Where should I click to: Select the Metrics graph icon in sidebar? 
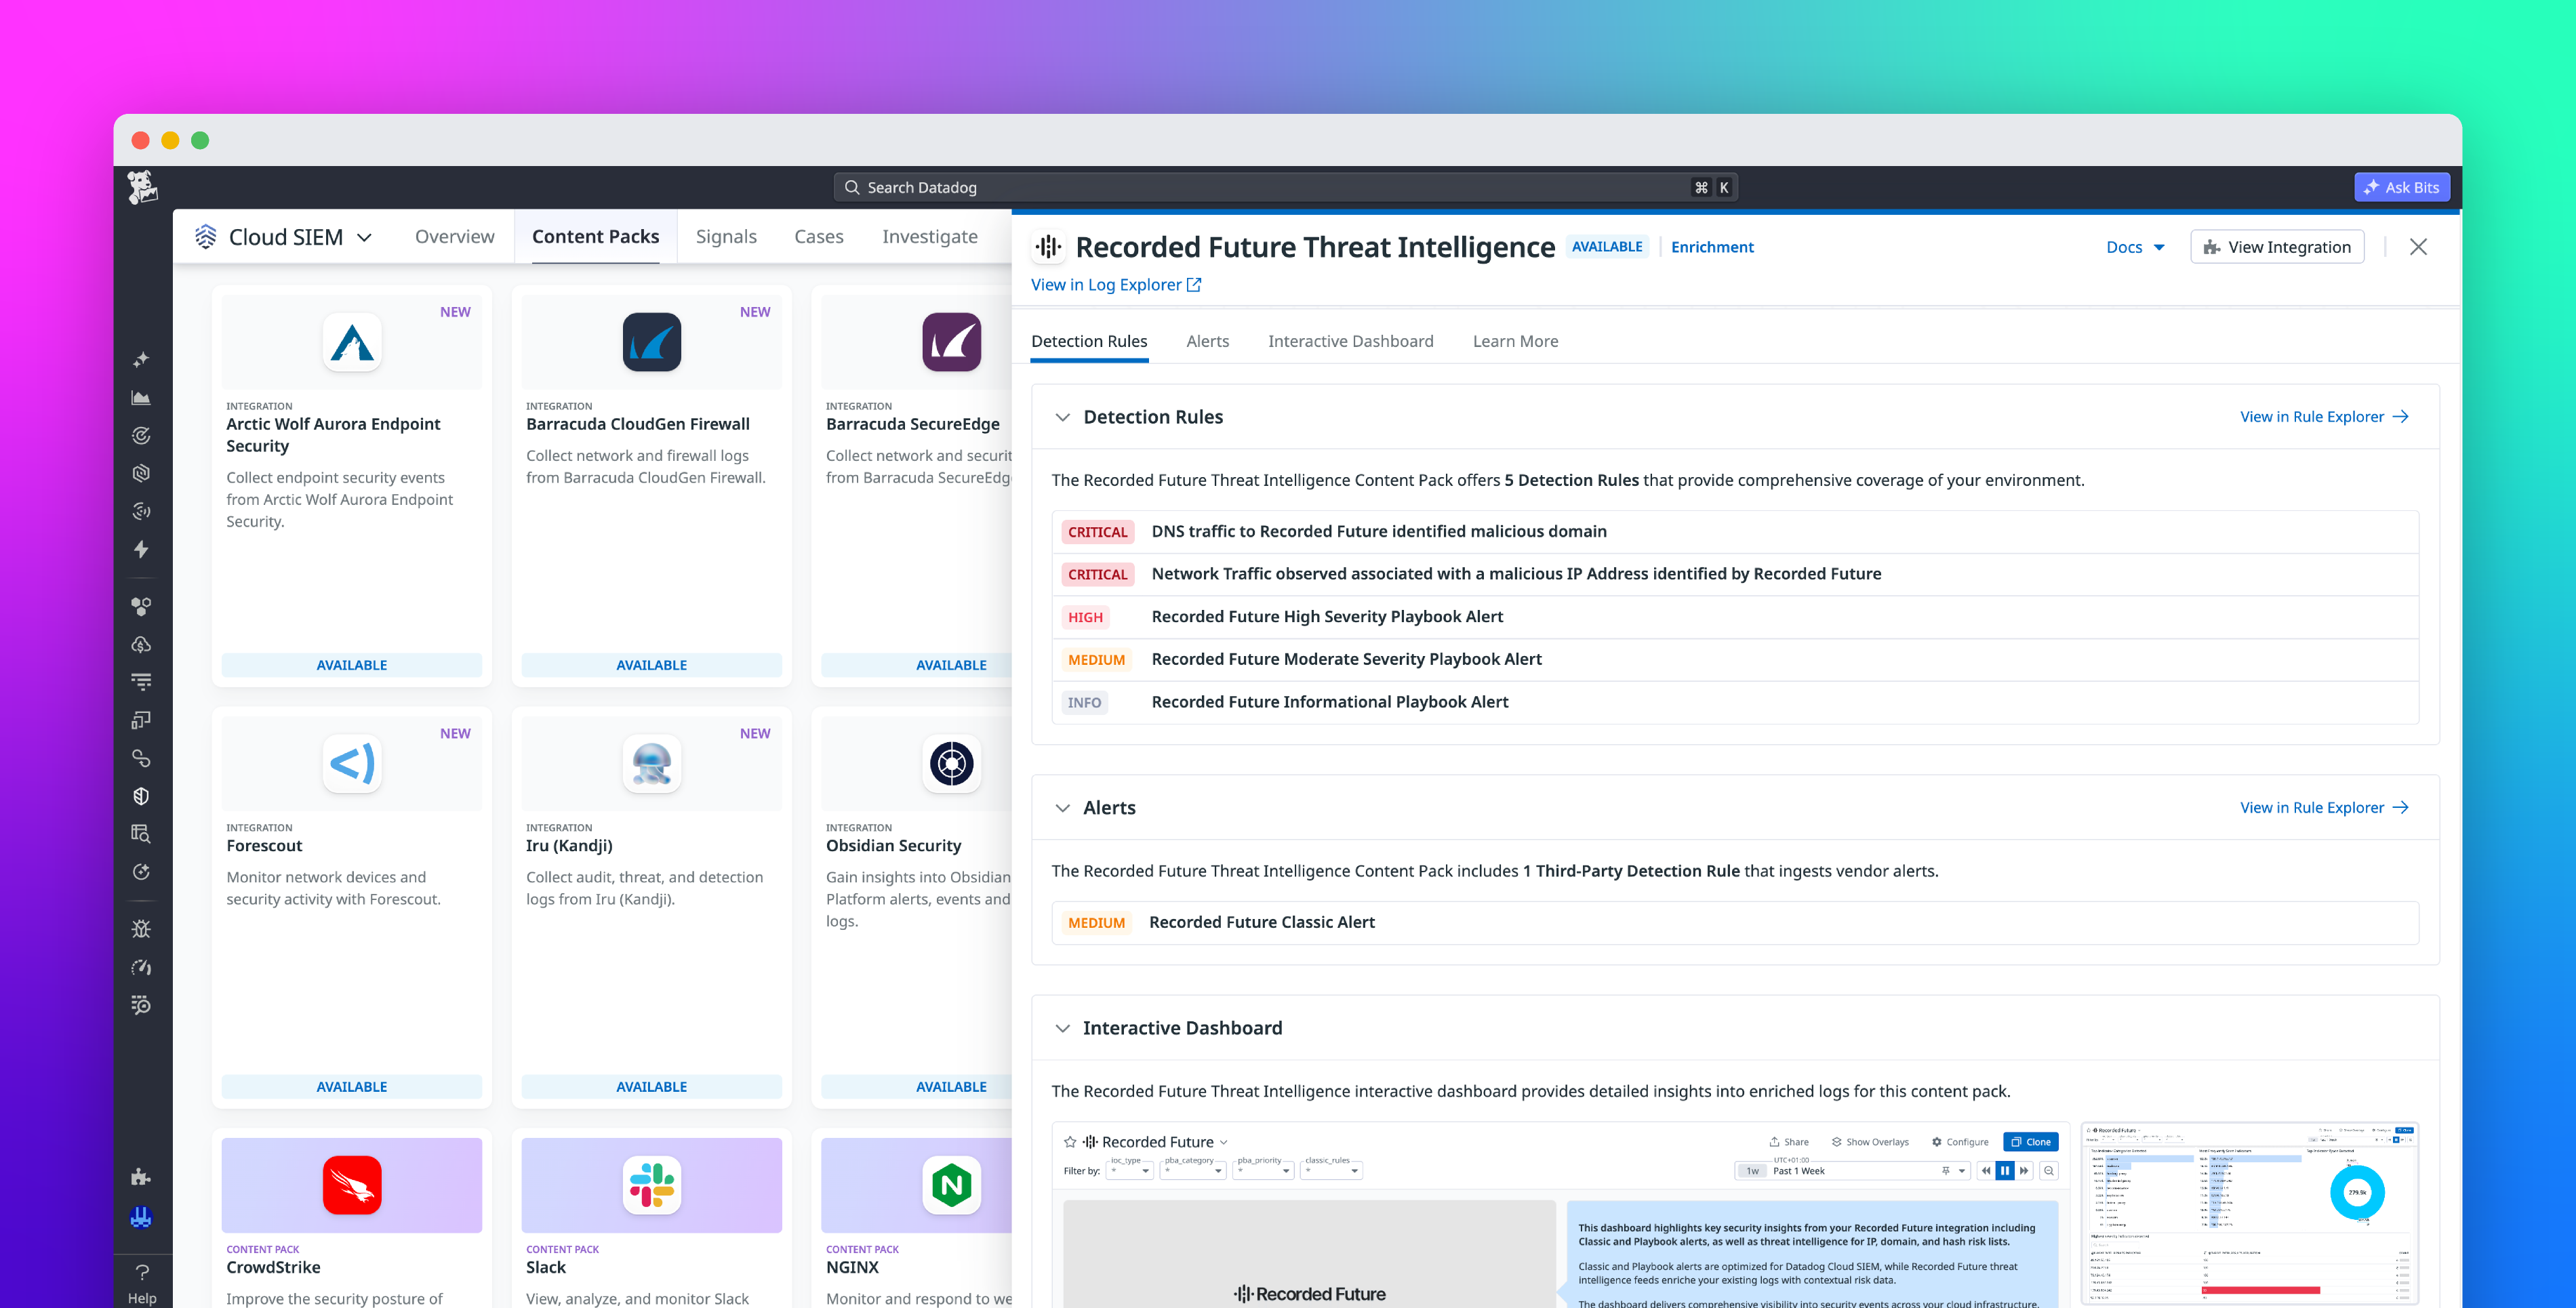141,397
